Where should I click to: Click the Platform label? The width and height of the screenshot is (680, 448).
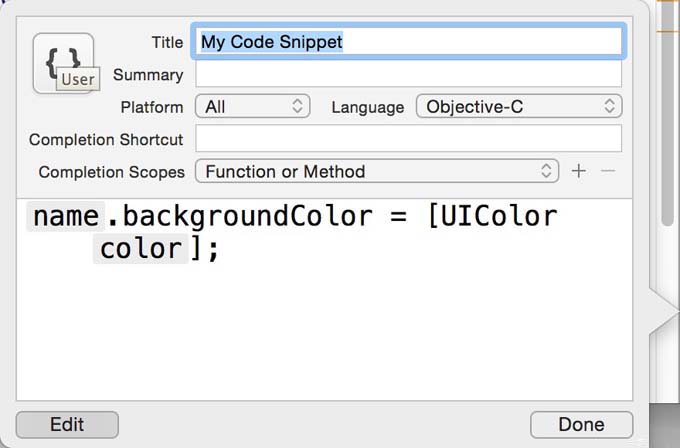coord(152,107)
